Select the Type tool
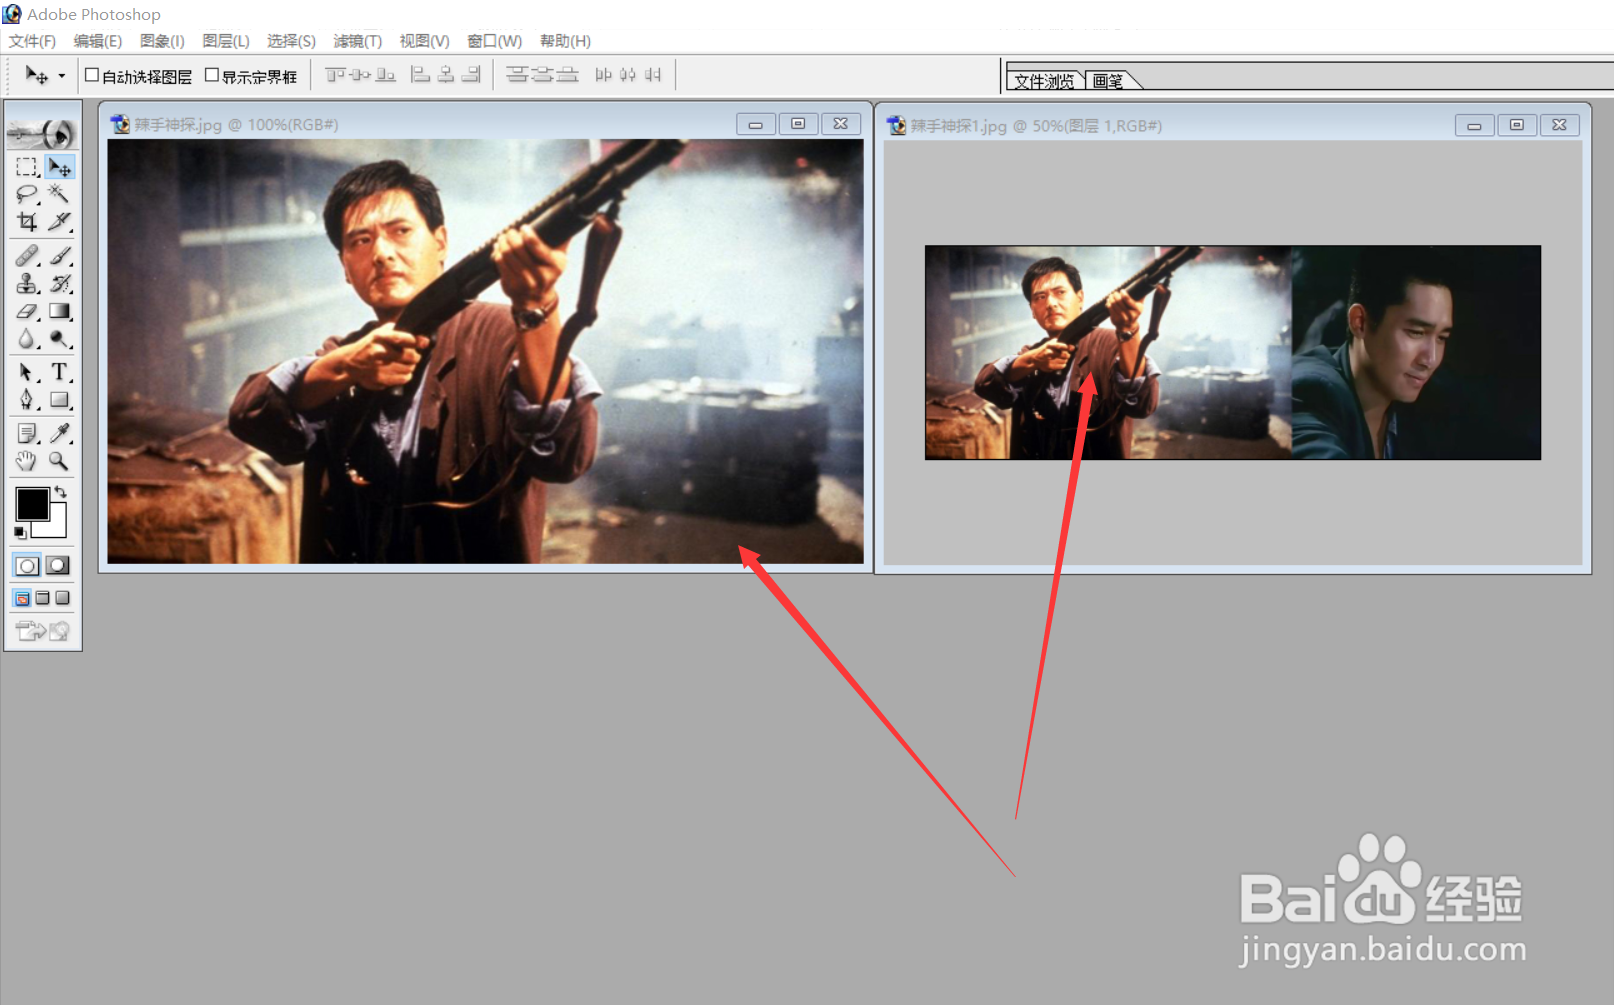Image resolution: width=1614 pixels, height=1005 pixels. pyautogui.click(x=59, y=372)
